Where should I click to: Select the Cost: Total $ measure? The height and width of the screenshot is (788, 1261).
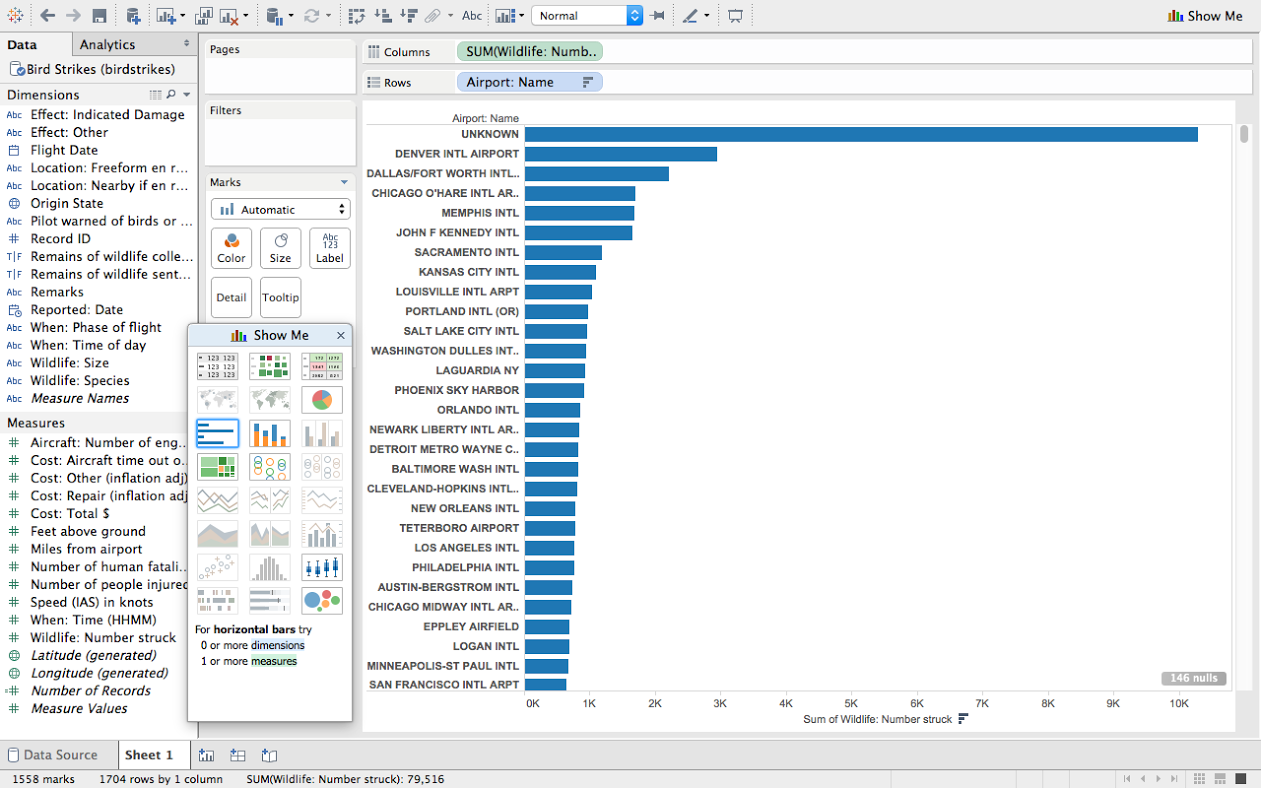[x=70, y=513]
